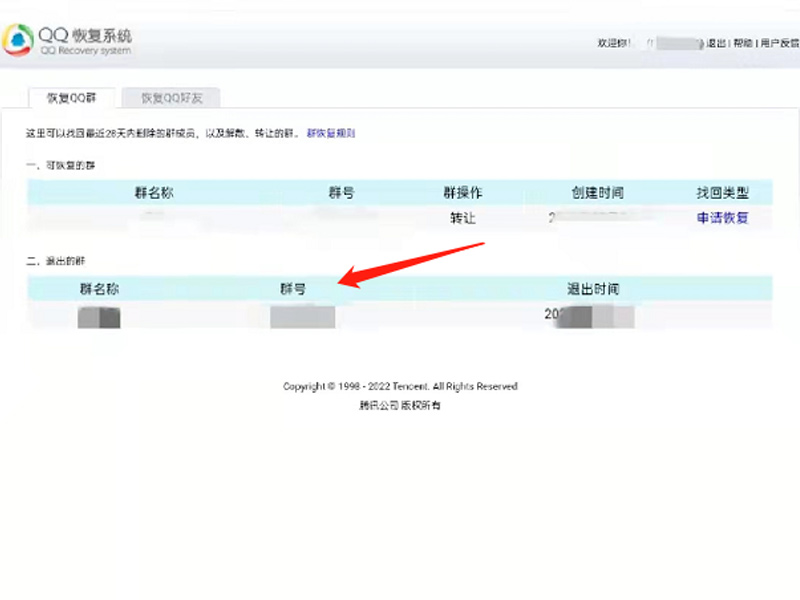Viewport: 800px width, 600px height.
Task: Click 申请恢复 for the transferred group
Action: click(722, 217)
